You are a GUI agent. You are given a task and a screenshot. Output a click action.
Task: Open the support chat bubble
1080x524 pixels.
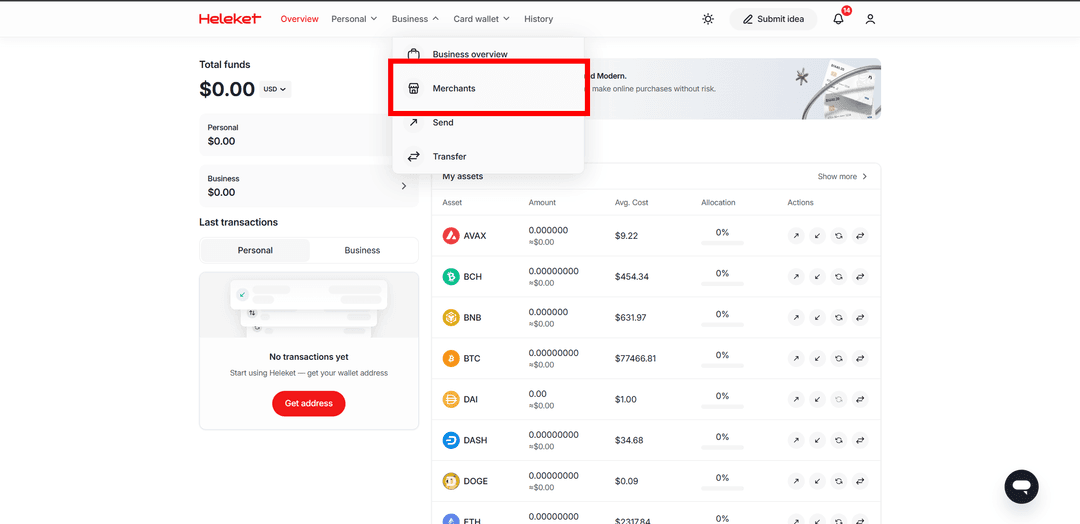[1021, 486]
